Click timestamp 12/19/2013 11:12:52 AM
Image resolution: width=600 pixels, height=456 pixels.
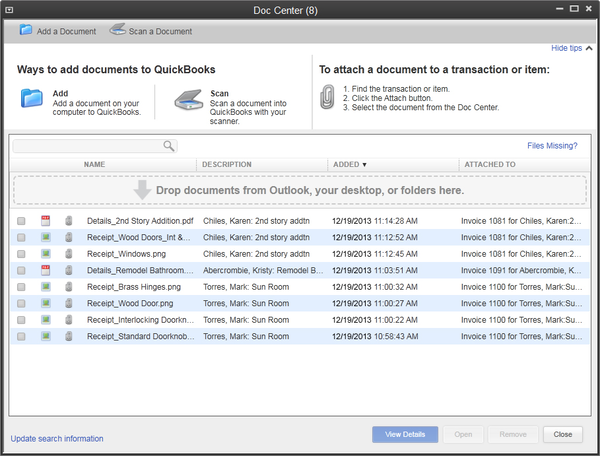375,237
